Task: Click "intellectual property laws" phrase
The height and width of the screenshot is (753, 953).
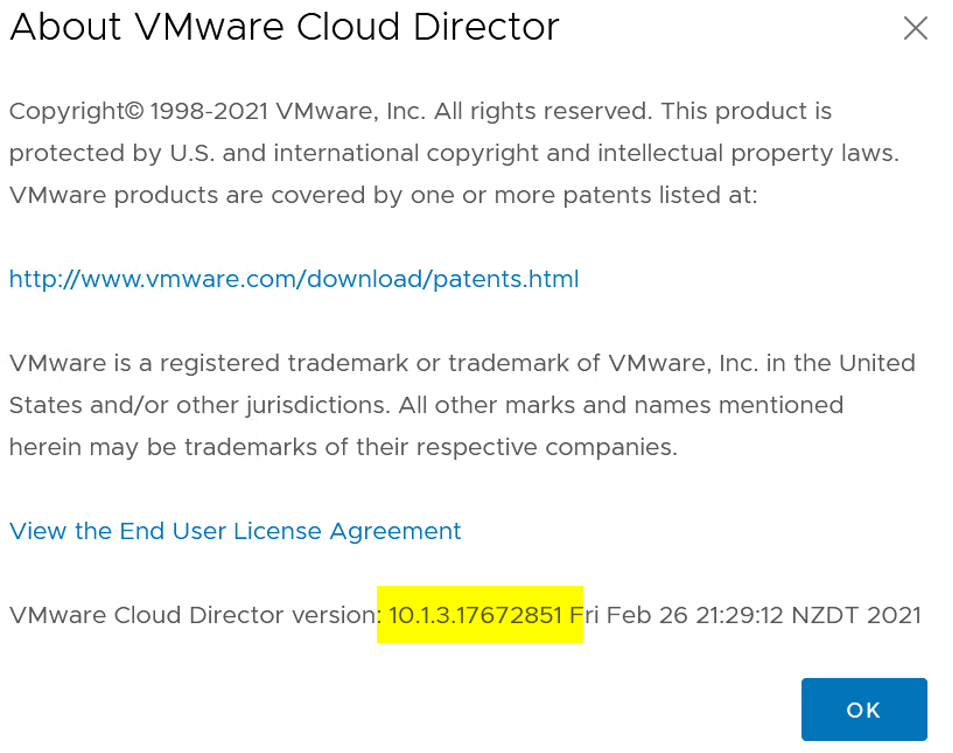Action: pos(748,153)
